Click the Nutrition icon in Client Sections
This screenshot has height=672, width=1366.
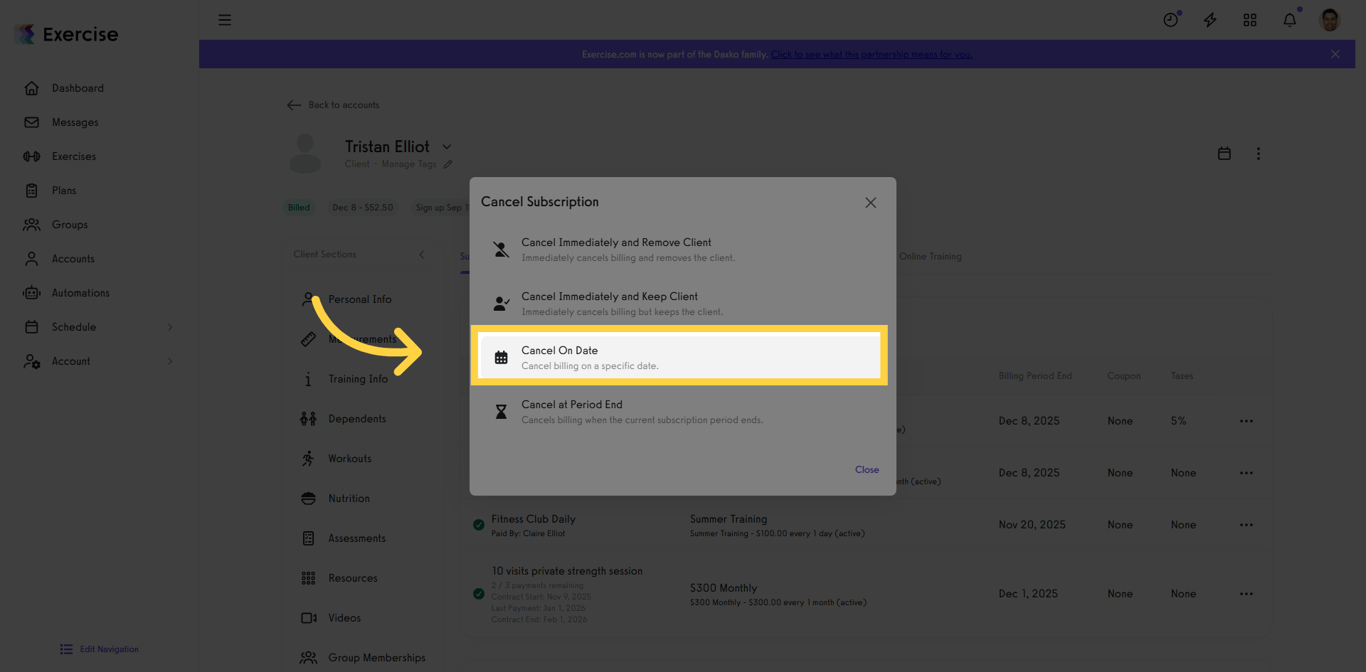308,498
